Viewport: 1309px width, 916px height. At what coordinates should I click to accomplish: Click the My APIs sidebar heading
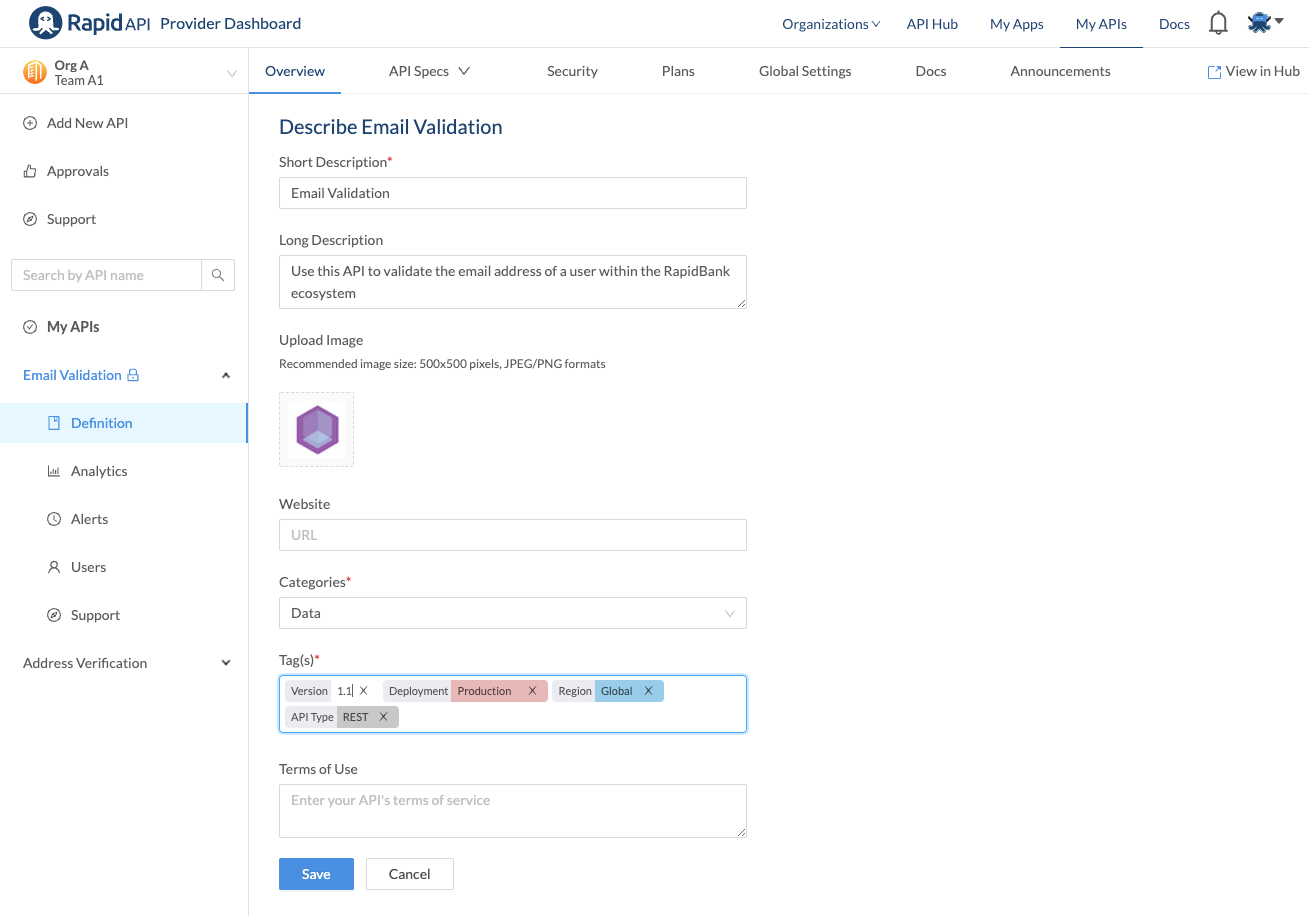pyautogui.click(x=73, y=327)
